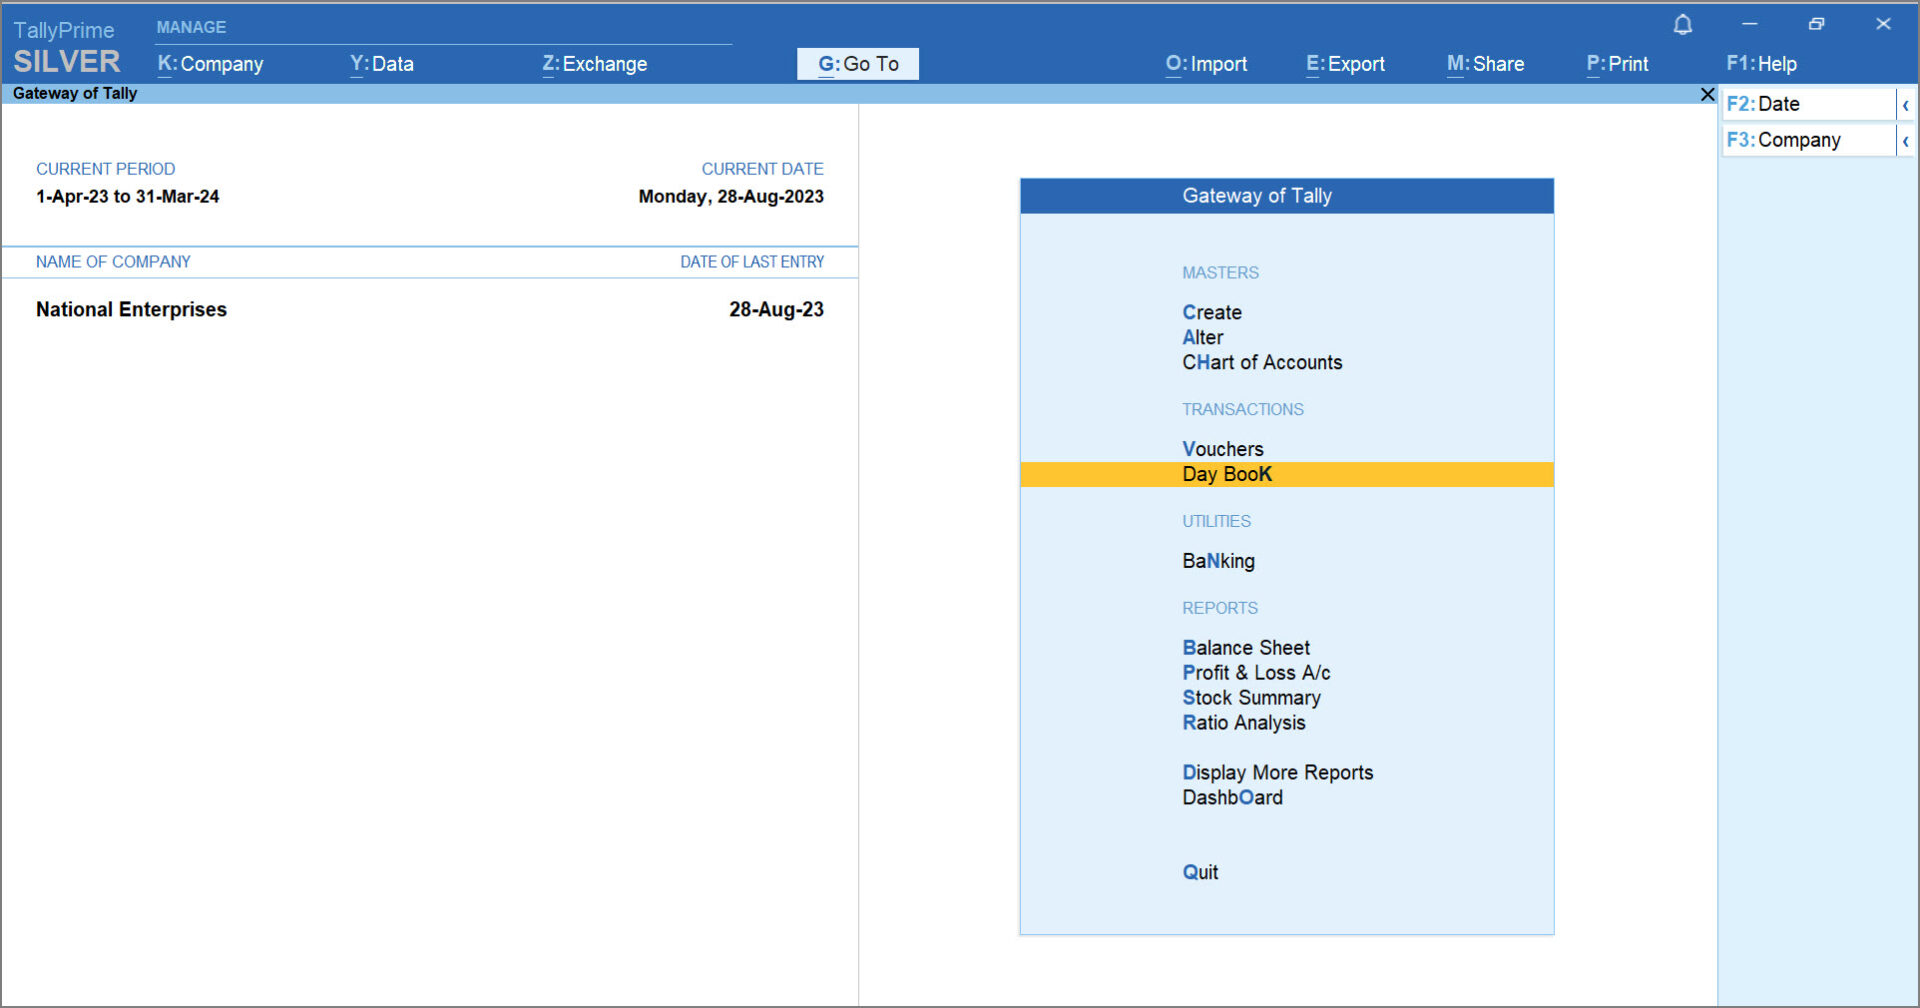Open F1: Help
The image size is (1920, 1008).
click(1761, 64)
